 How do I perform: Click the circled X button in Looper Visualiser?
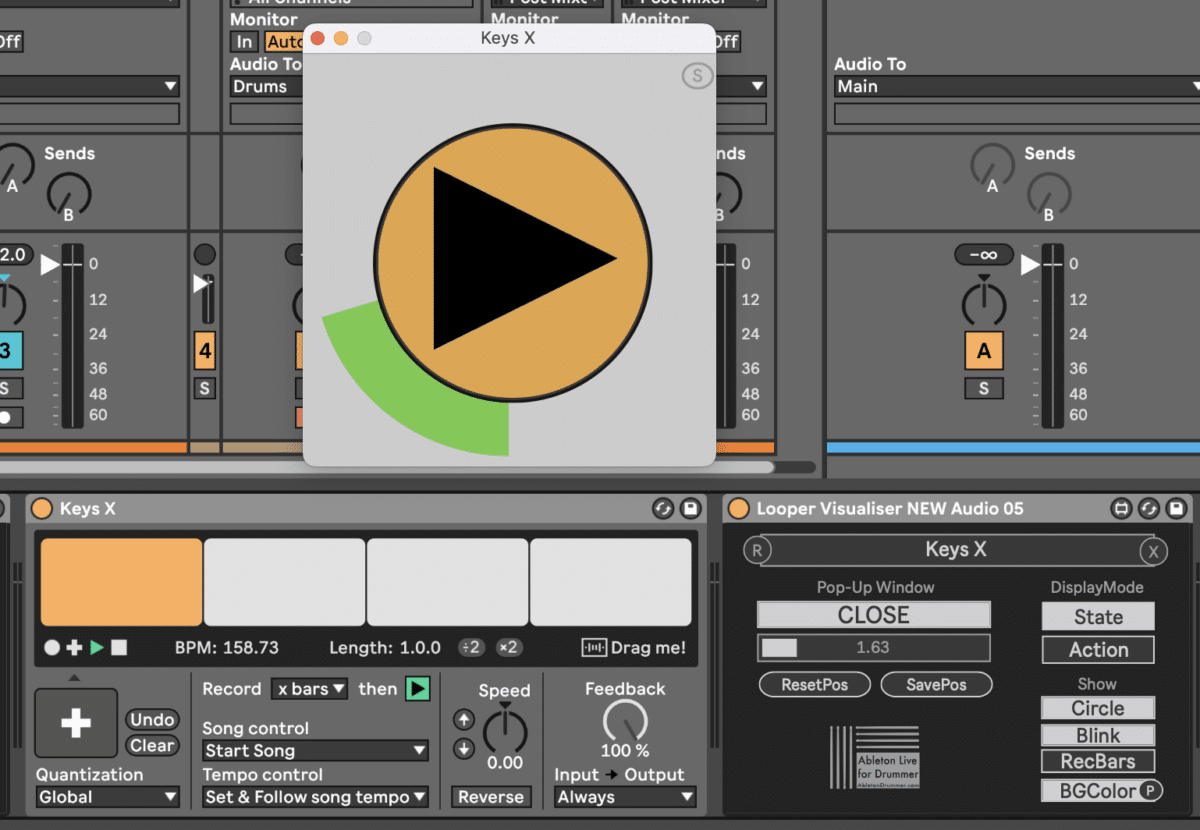click(1153, 551)
